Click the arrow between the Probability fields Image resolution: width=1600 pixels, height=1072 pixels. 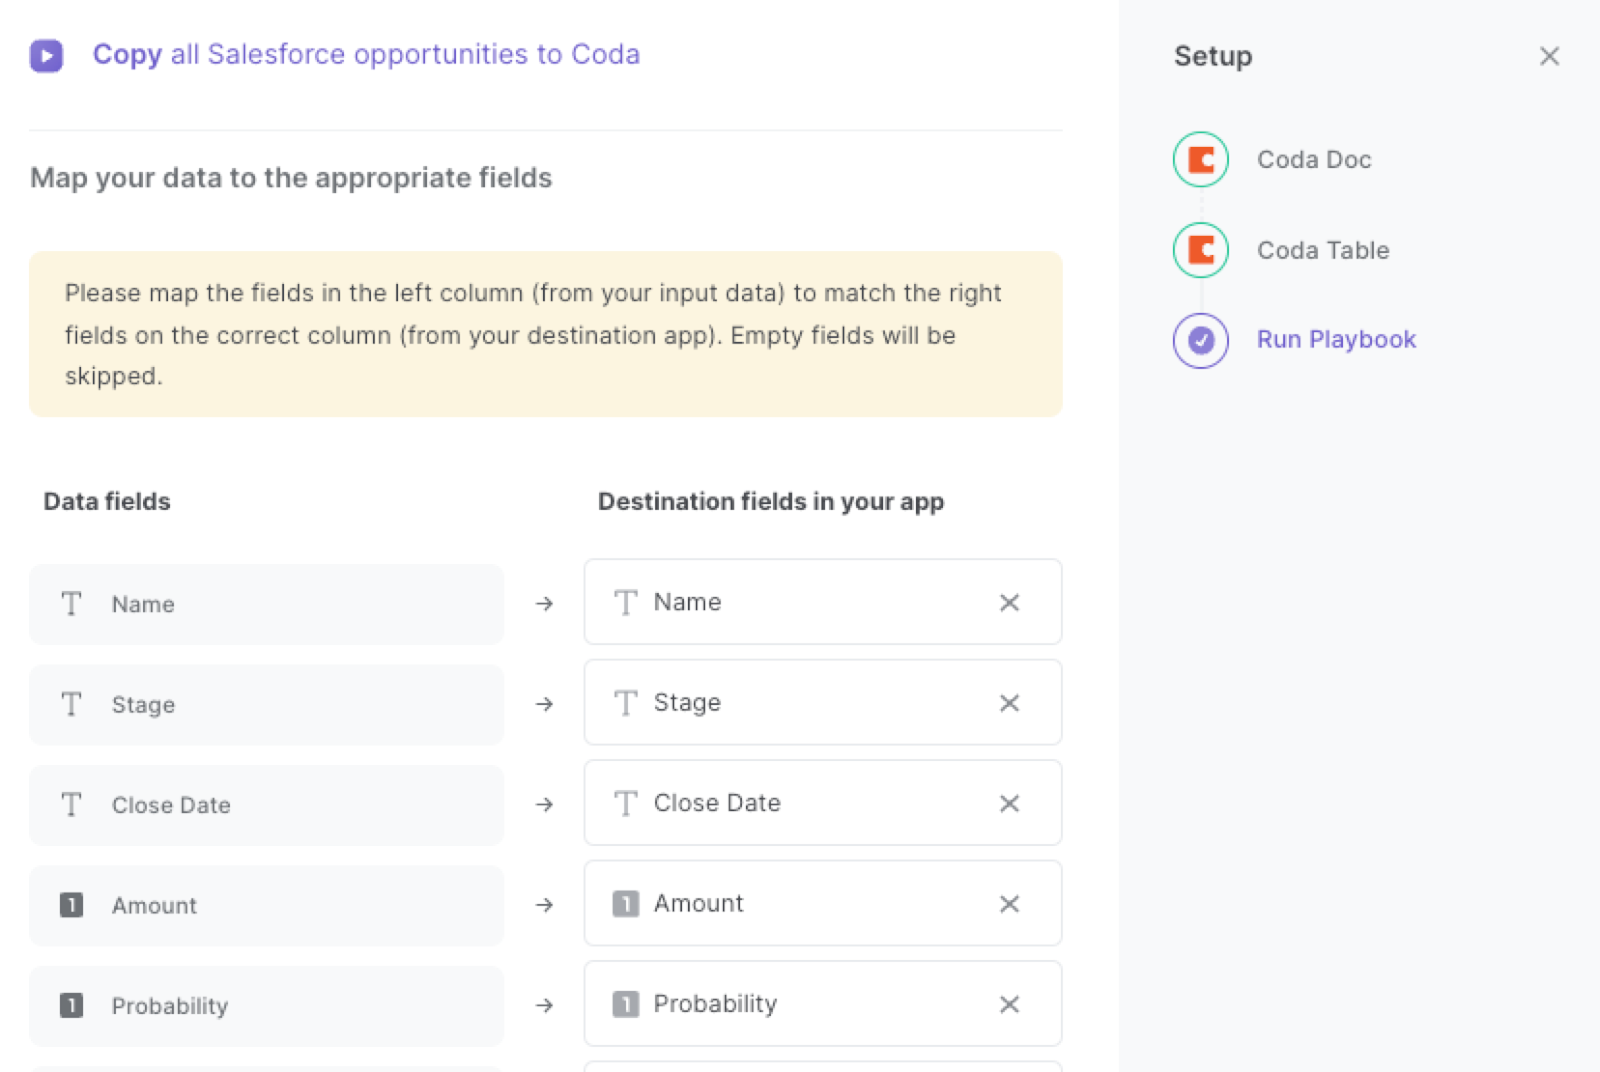coord(544,1005)
